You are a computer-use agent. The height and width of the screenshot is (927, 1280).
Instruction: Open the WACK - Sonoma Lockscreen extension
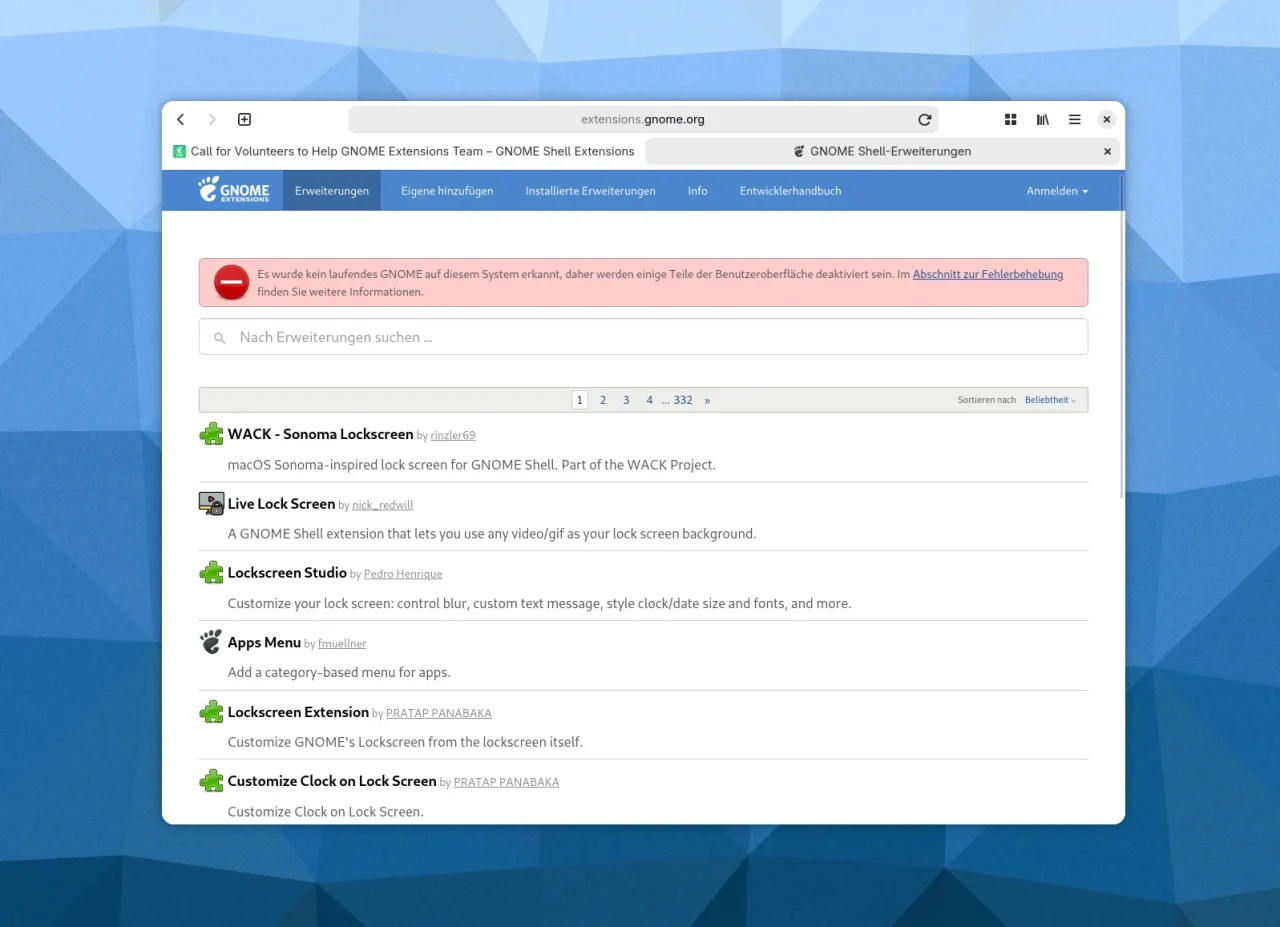[x=320, y=434]
